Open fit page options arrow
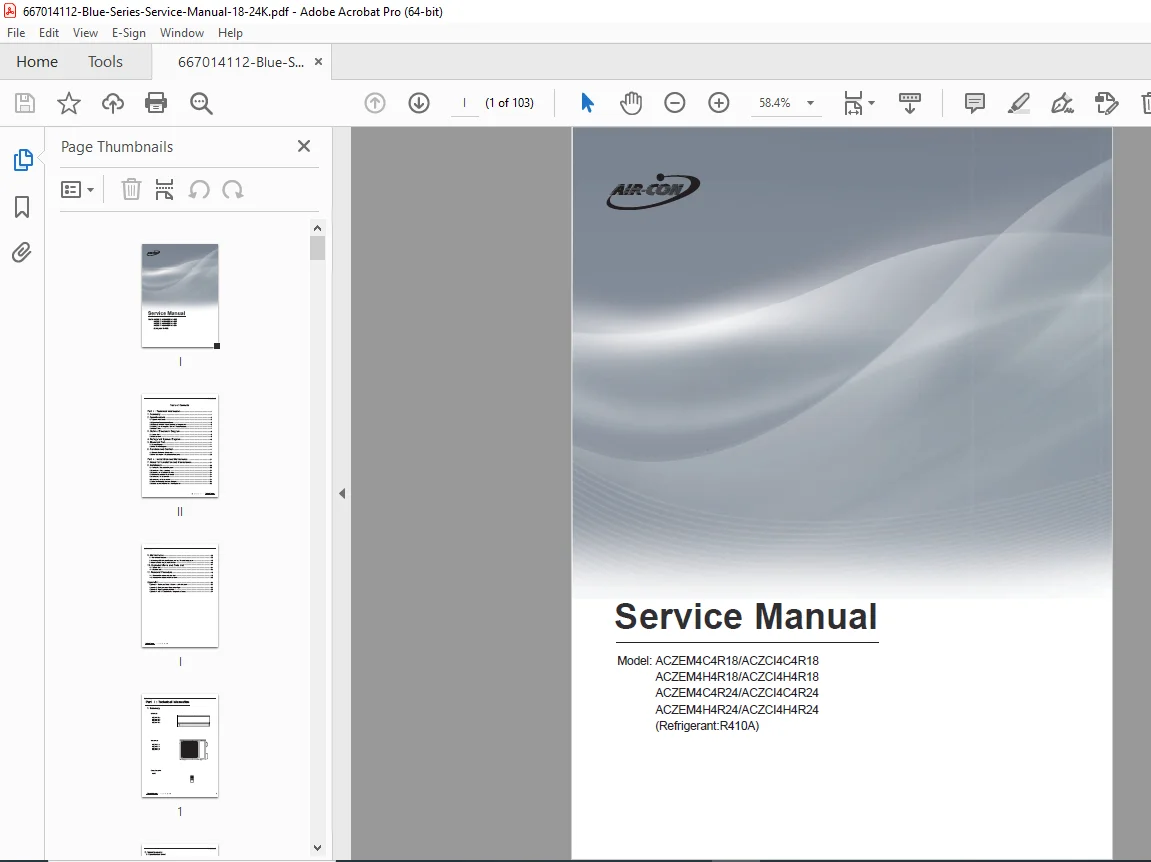The width and height of the screenshot is (1151, 862). tap(871, 103)
